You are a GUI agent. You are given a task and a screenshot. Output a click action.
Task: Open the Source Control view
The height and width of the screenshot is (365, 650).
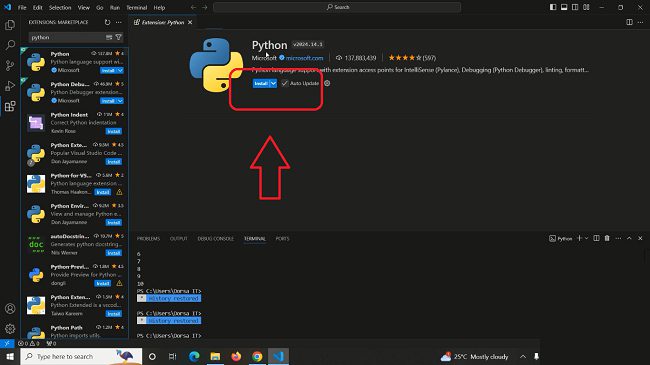[x=10, y=65]
